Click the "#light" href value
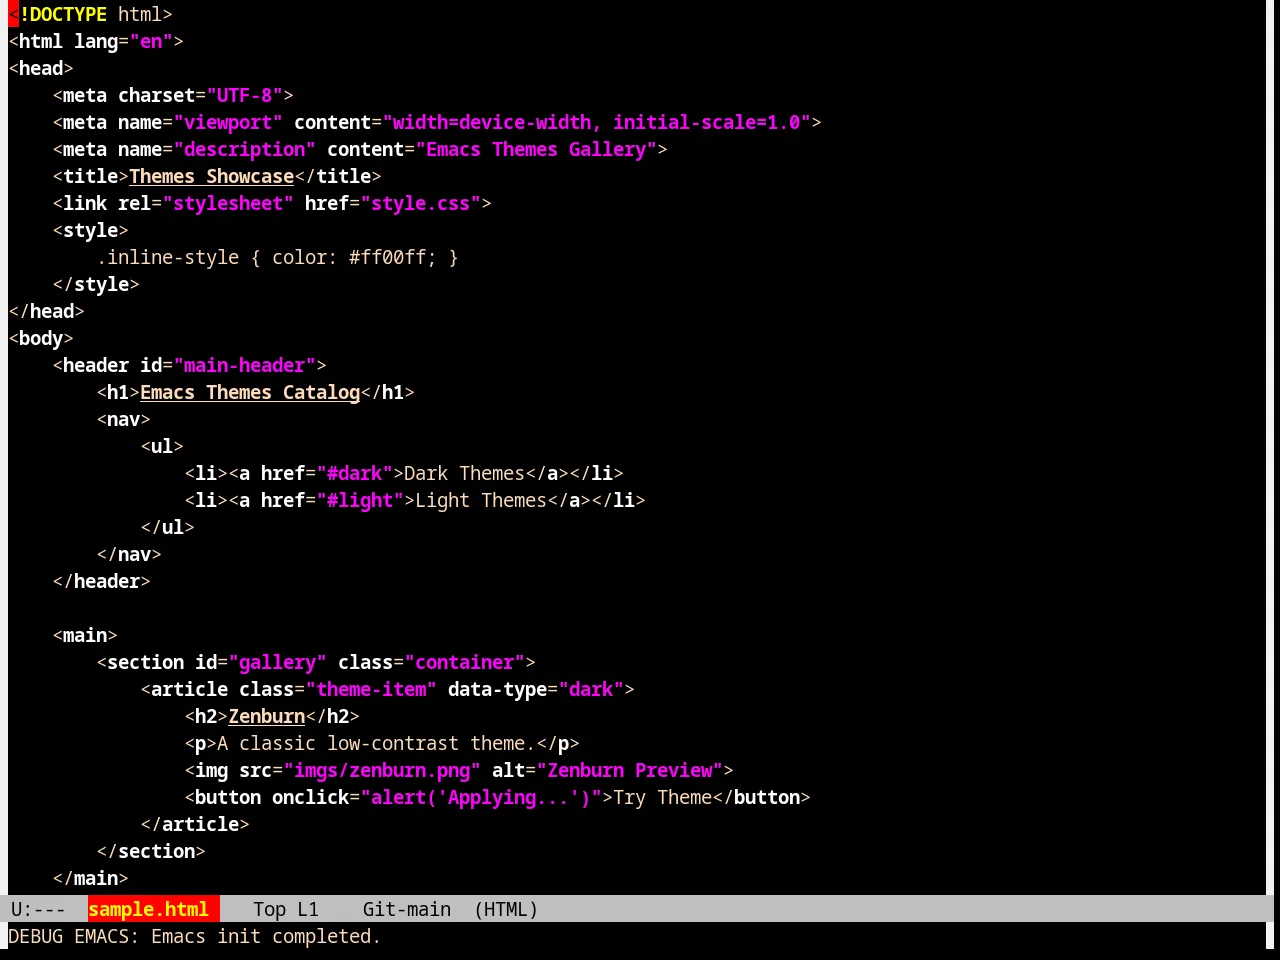Image resolution: width=1280 pixels, height=960 pixels. point(360,500)
